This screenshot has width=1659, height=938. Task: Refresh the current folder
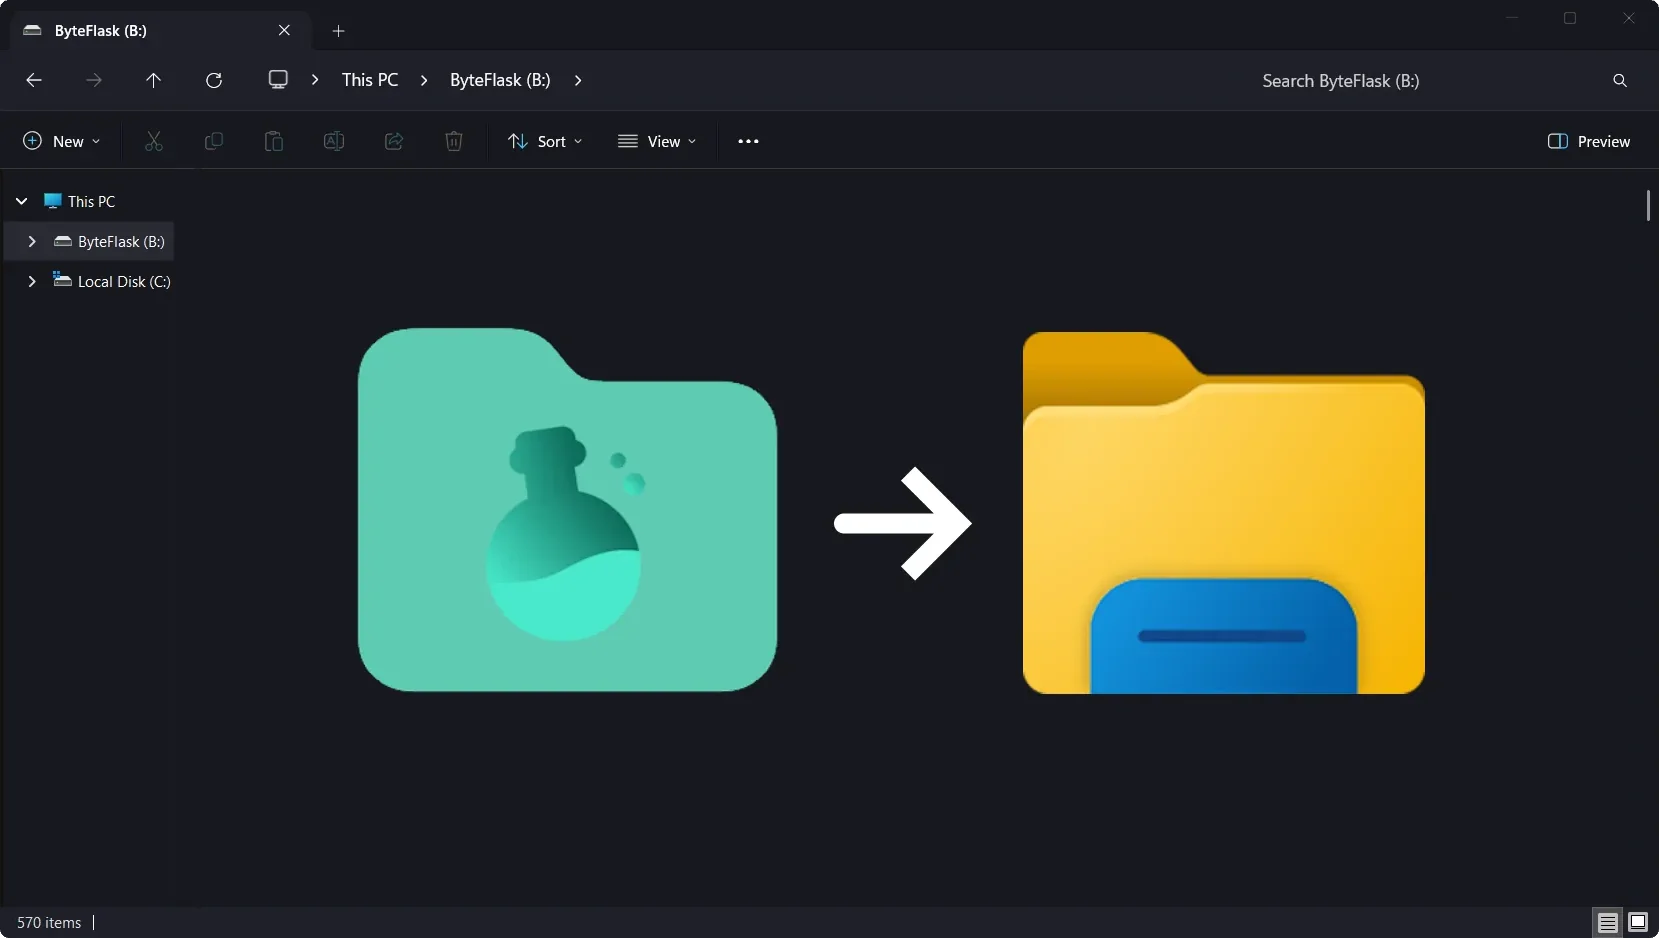click(214, 80)
